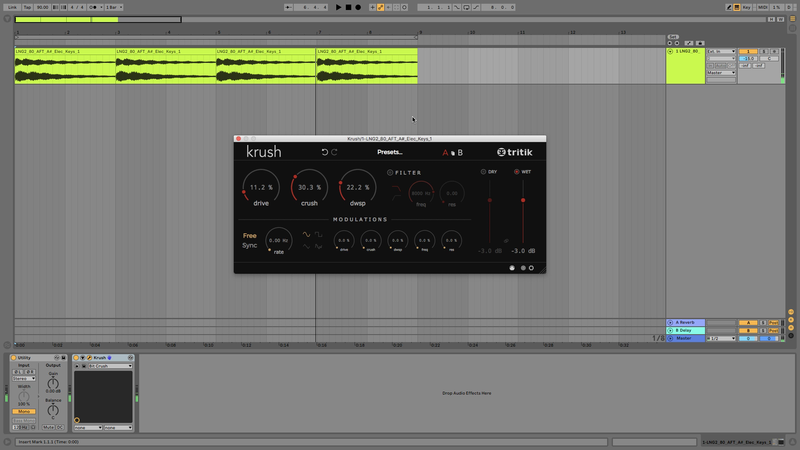Open the 1 Bar quantization dropdown
800x450 pixels.
[114, 7]
